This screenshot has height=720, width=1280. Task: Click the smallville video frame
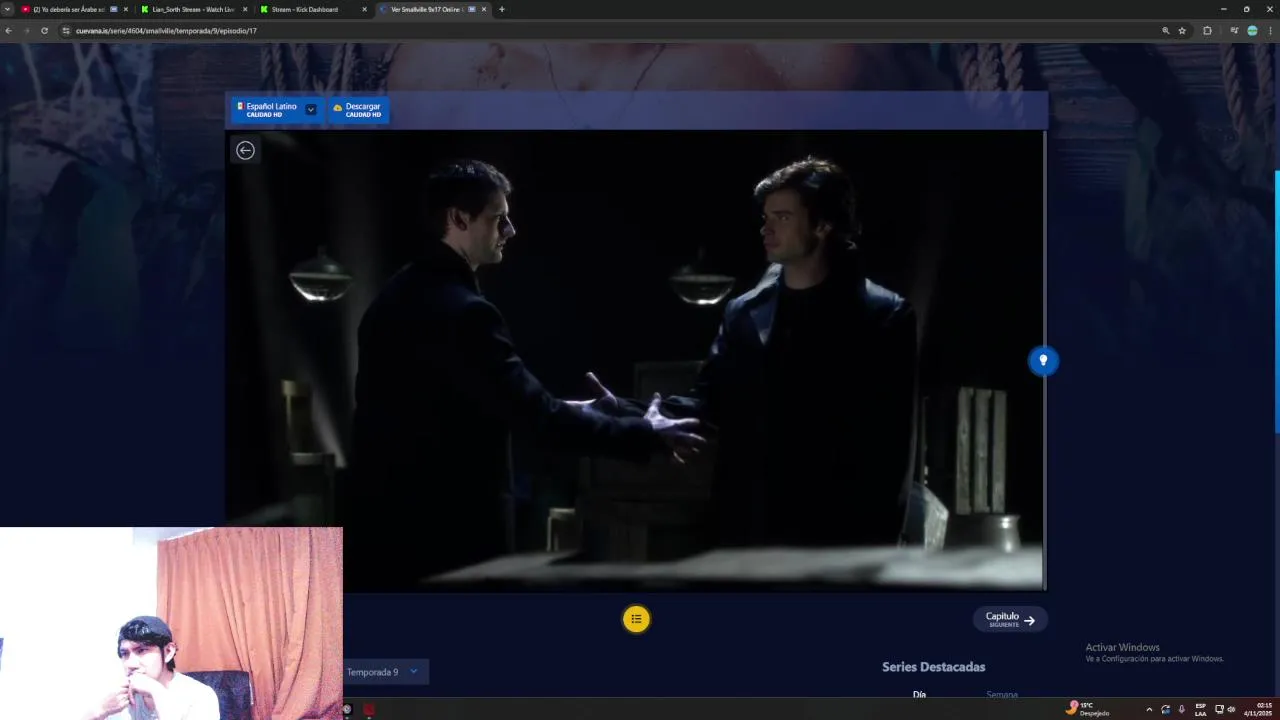635,360
